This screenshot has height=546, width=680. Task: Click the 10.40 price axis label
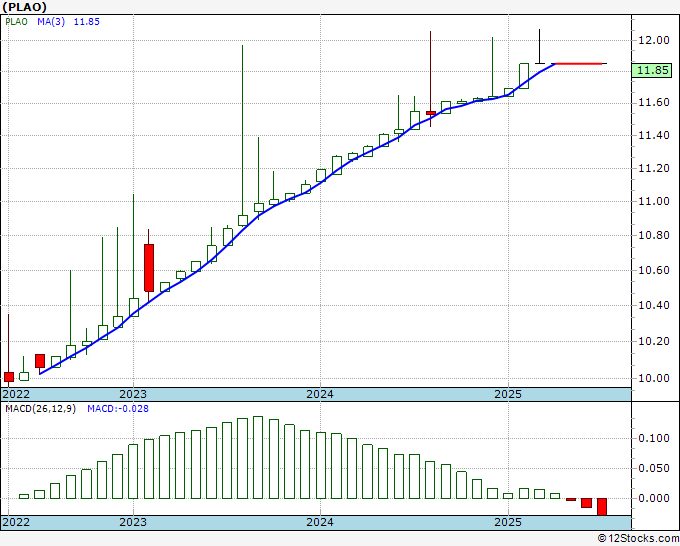tap(654, 306)
